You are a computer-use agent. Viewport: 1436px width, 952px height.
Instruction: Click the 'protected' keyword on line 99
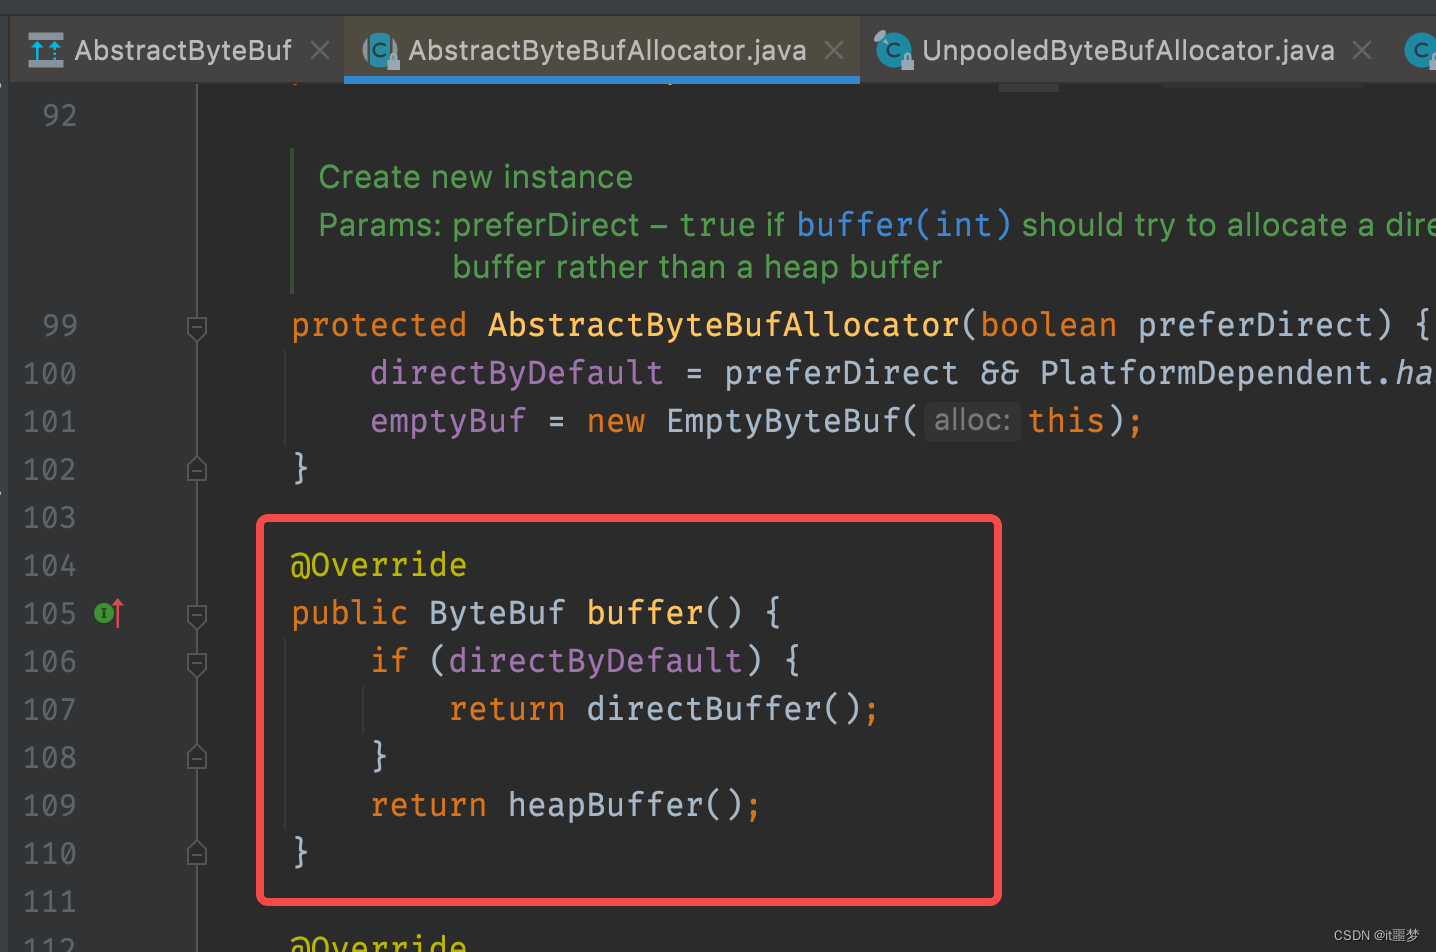(379, 325)
